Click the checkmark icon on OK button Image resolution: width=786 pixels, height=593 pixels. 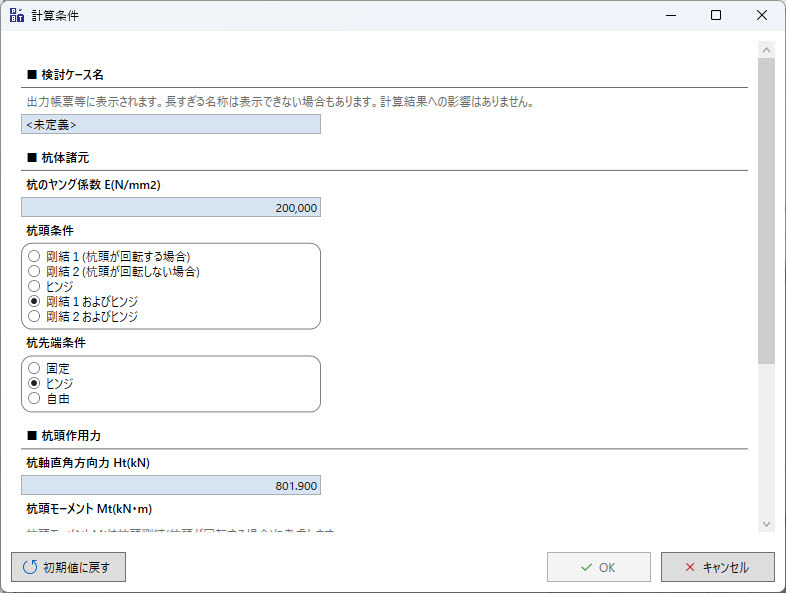586,568
